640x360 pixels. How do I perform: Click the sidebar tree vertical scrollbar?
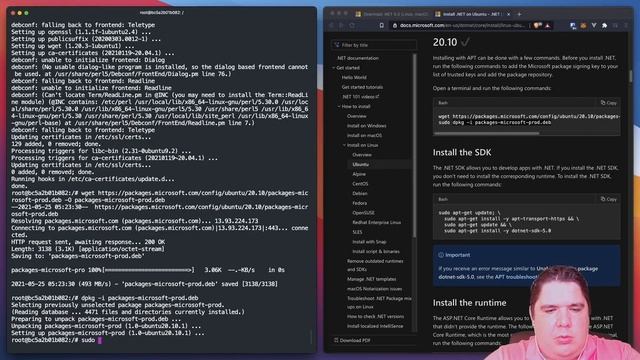click(414, 145)
